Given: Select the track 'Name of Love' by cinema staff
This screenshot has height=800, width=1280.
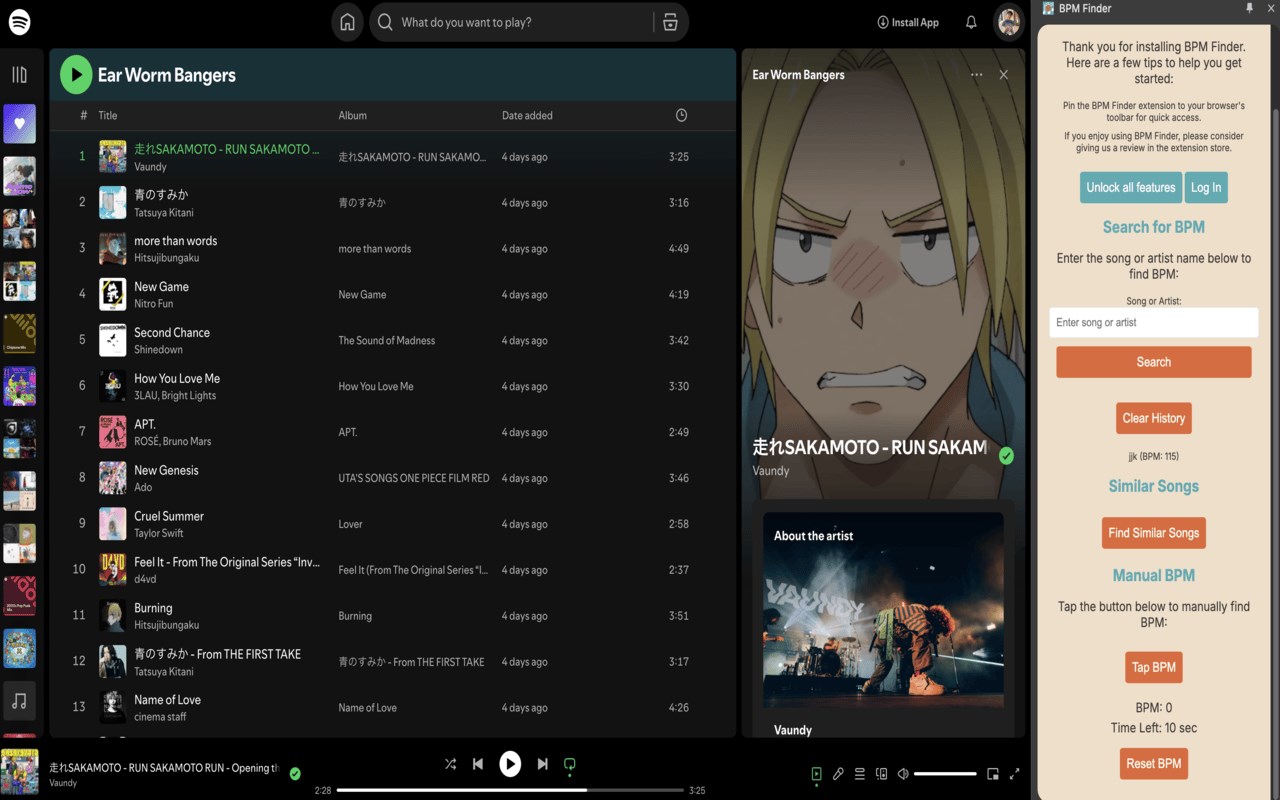Looking at the screenshot, I should point(167,700).
